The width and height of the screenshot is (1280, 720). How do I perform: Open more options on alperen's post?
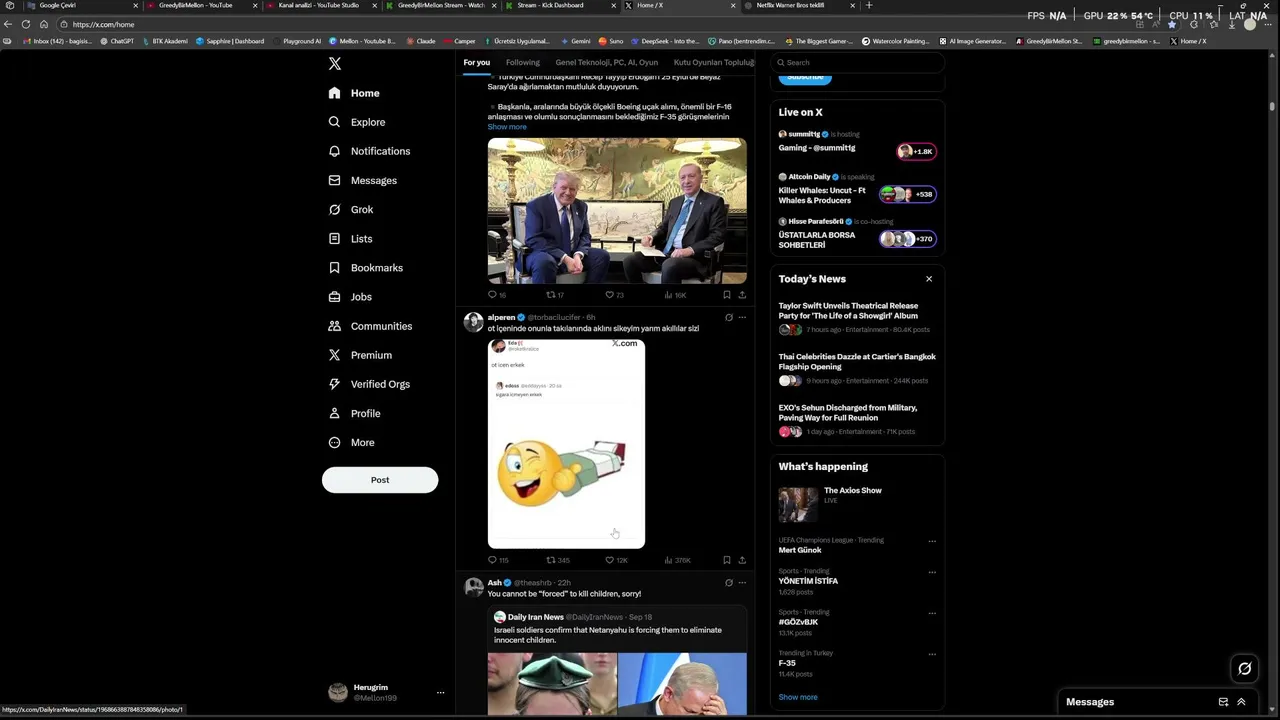pos(742,317)
